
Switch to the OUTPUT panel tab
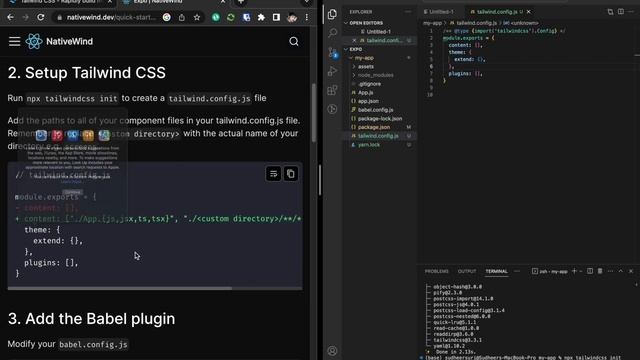pyautogui.click(x=467, y=271)
